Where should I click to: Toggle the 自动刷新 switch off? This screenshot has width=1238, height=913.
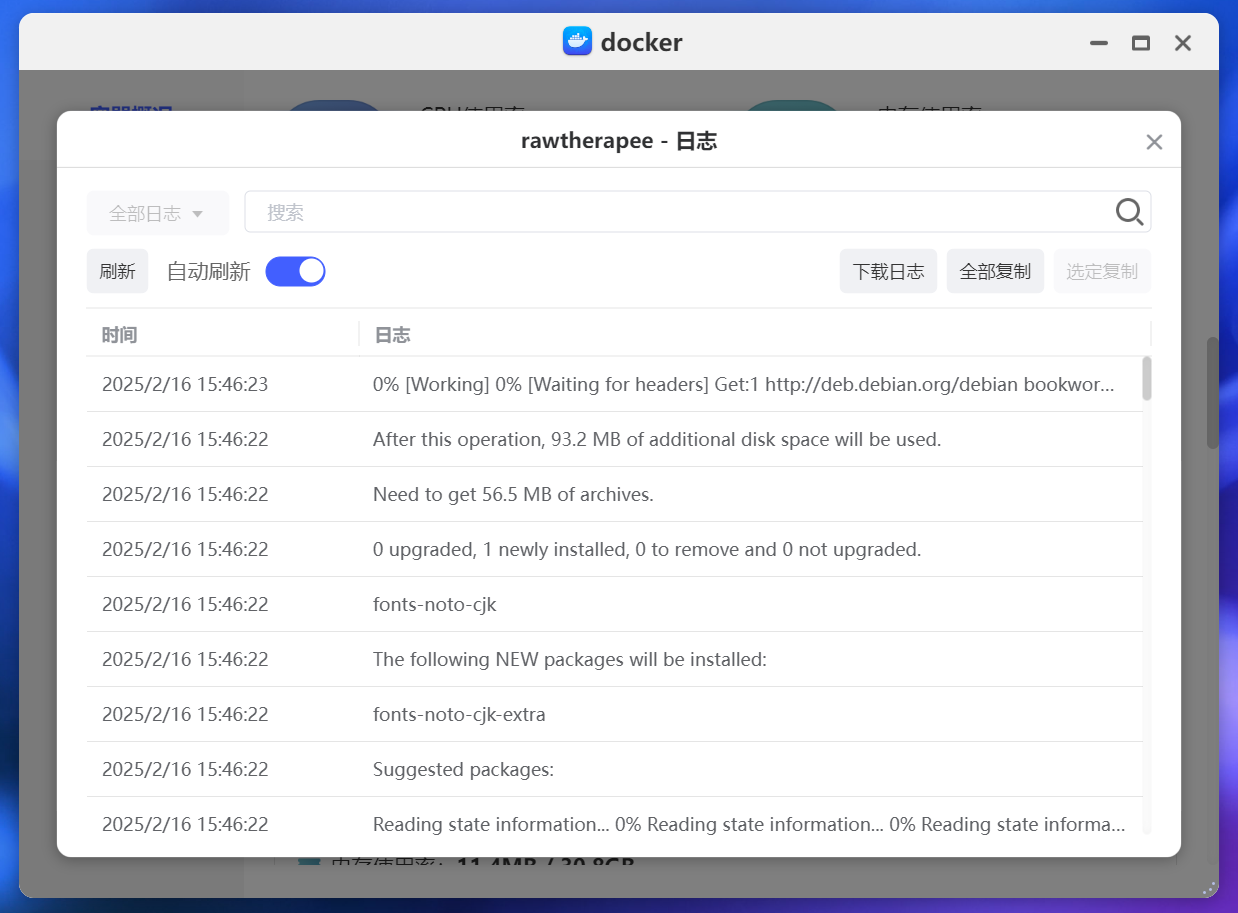coord(295,271)
